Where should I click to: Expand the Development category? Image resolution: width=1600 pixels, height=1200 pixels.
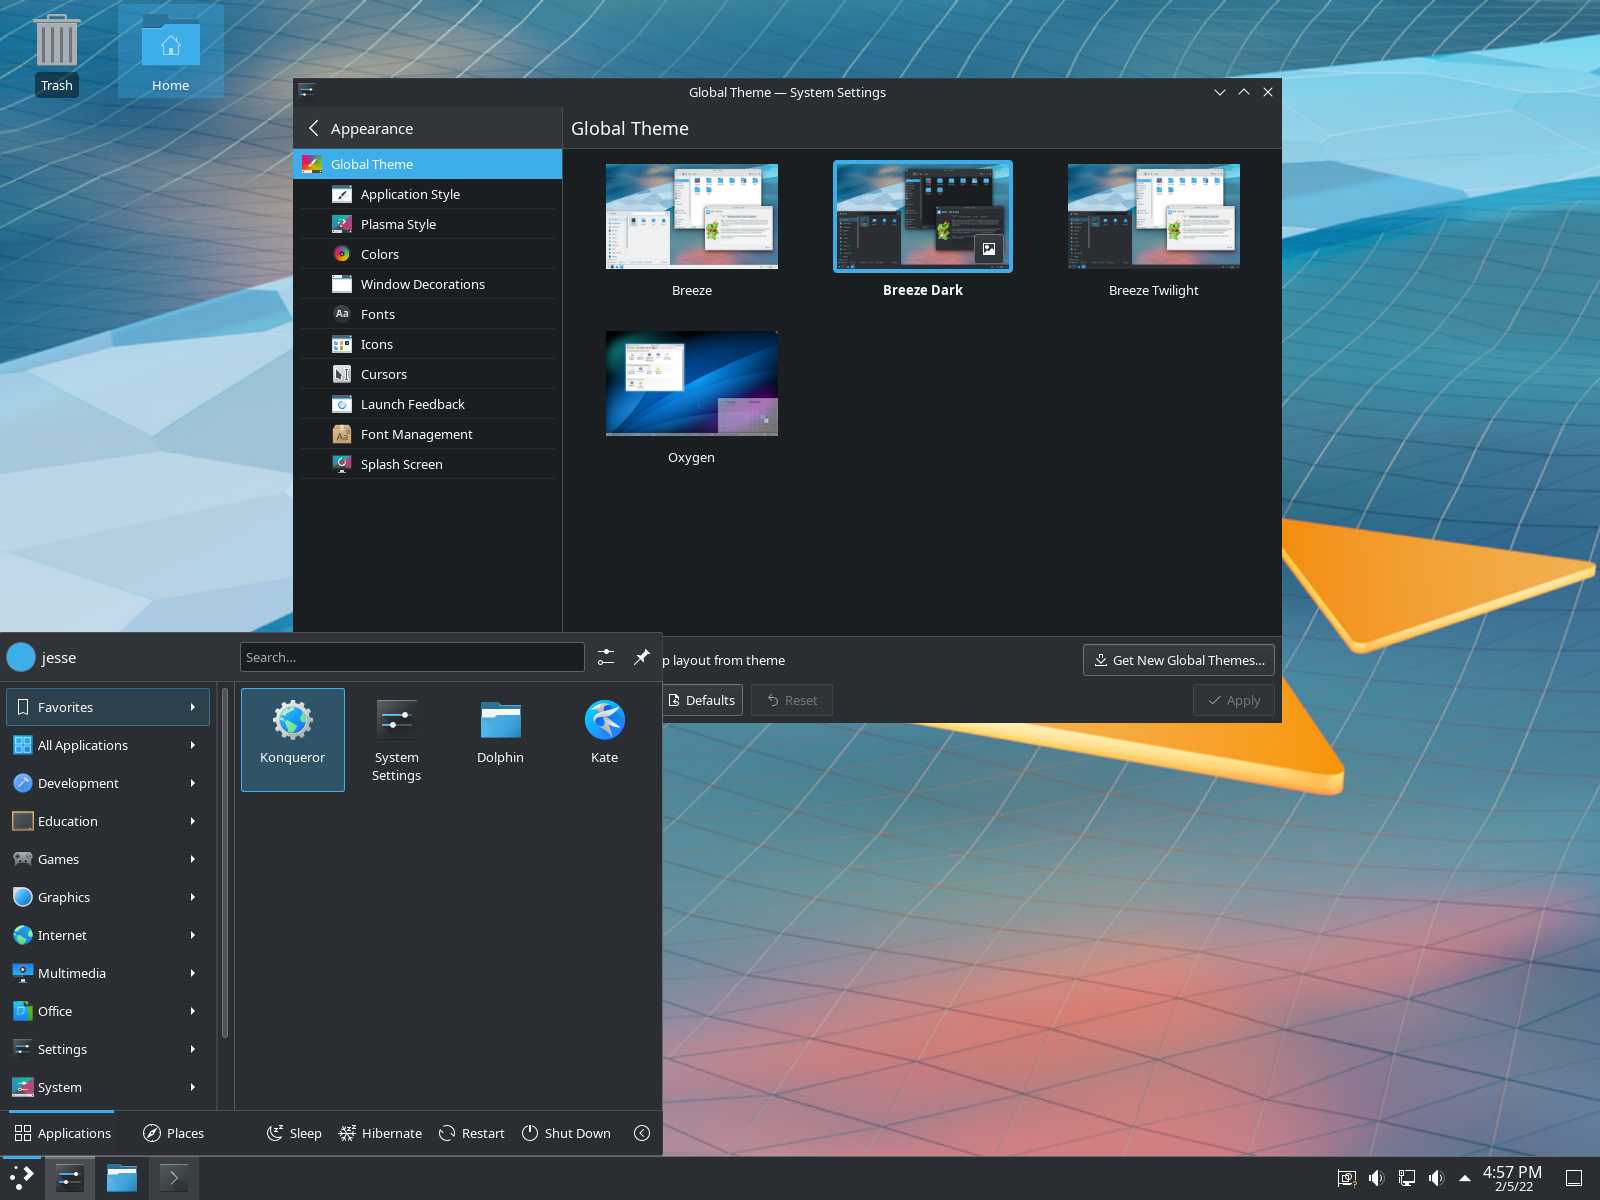[x=108, y=783]
